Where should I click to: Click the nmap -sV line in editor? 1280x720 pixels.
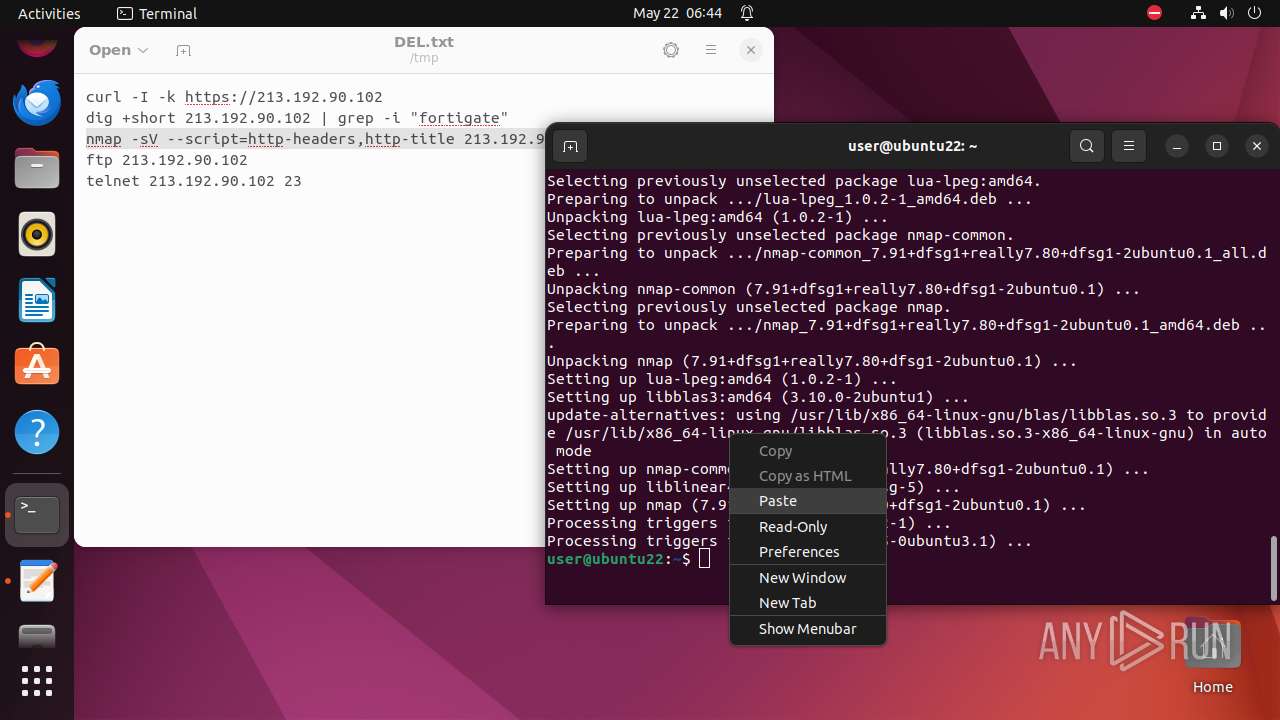click(315, 139)
